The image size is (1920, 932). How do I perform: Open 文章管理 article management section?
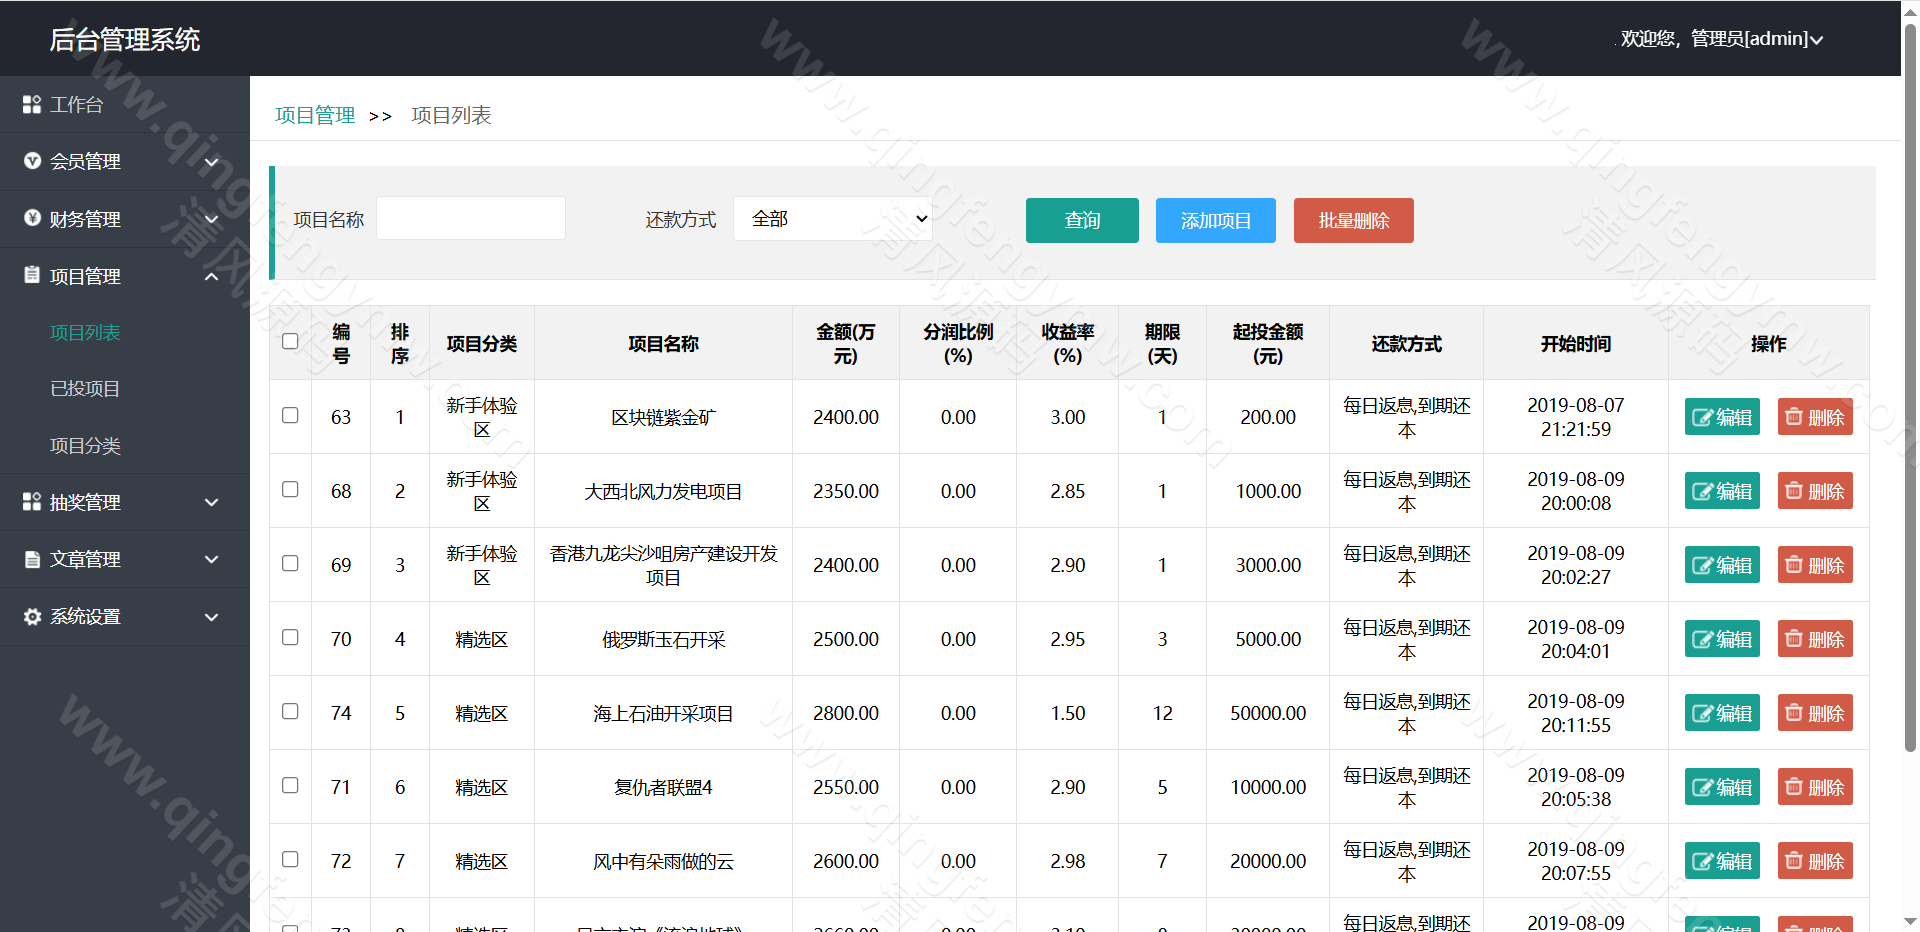pos(85,559)
